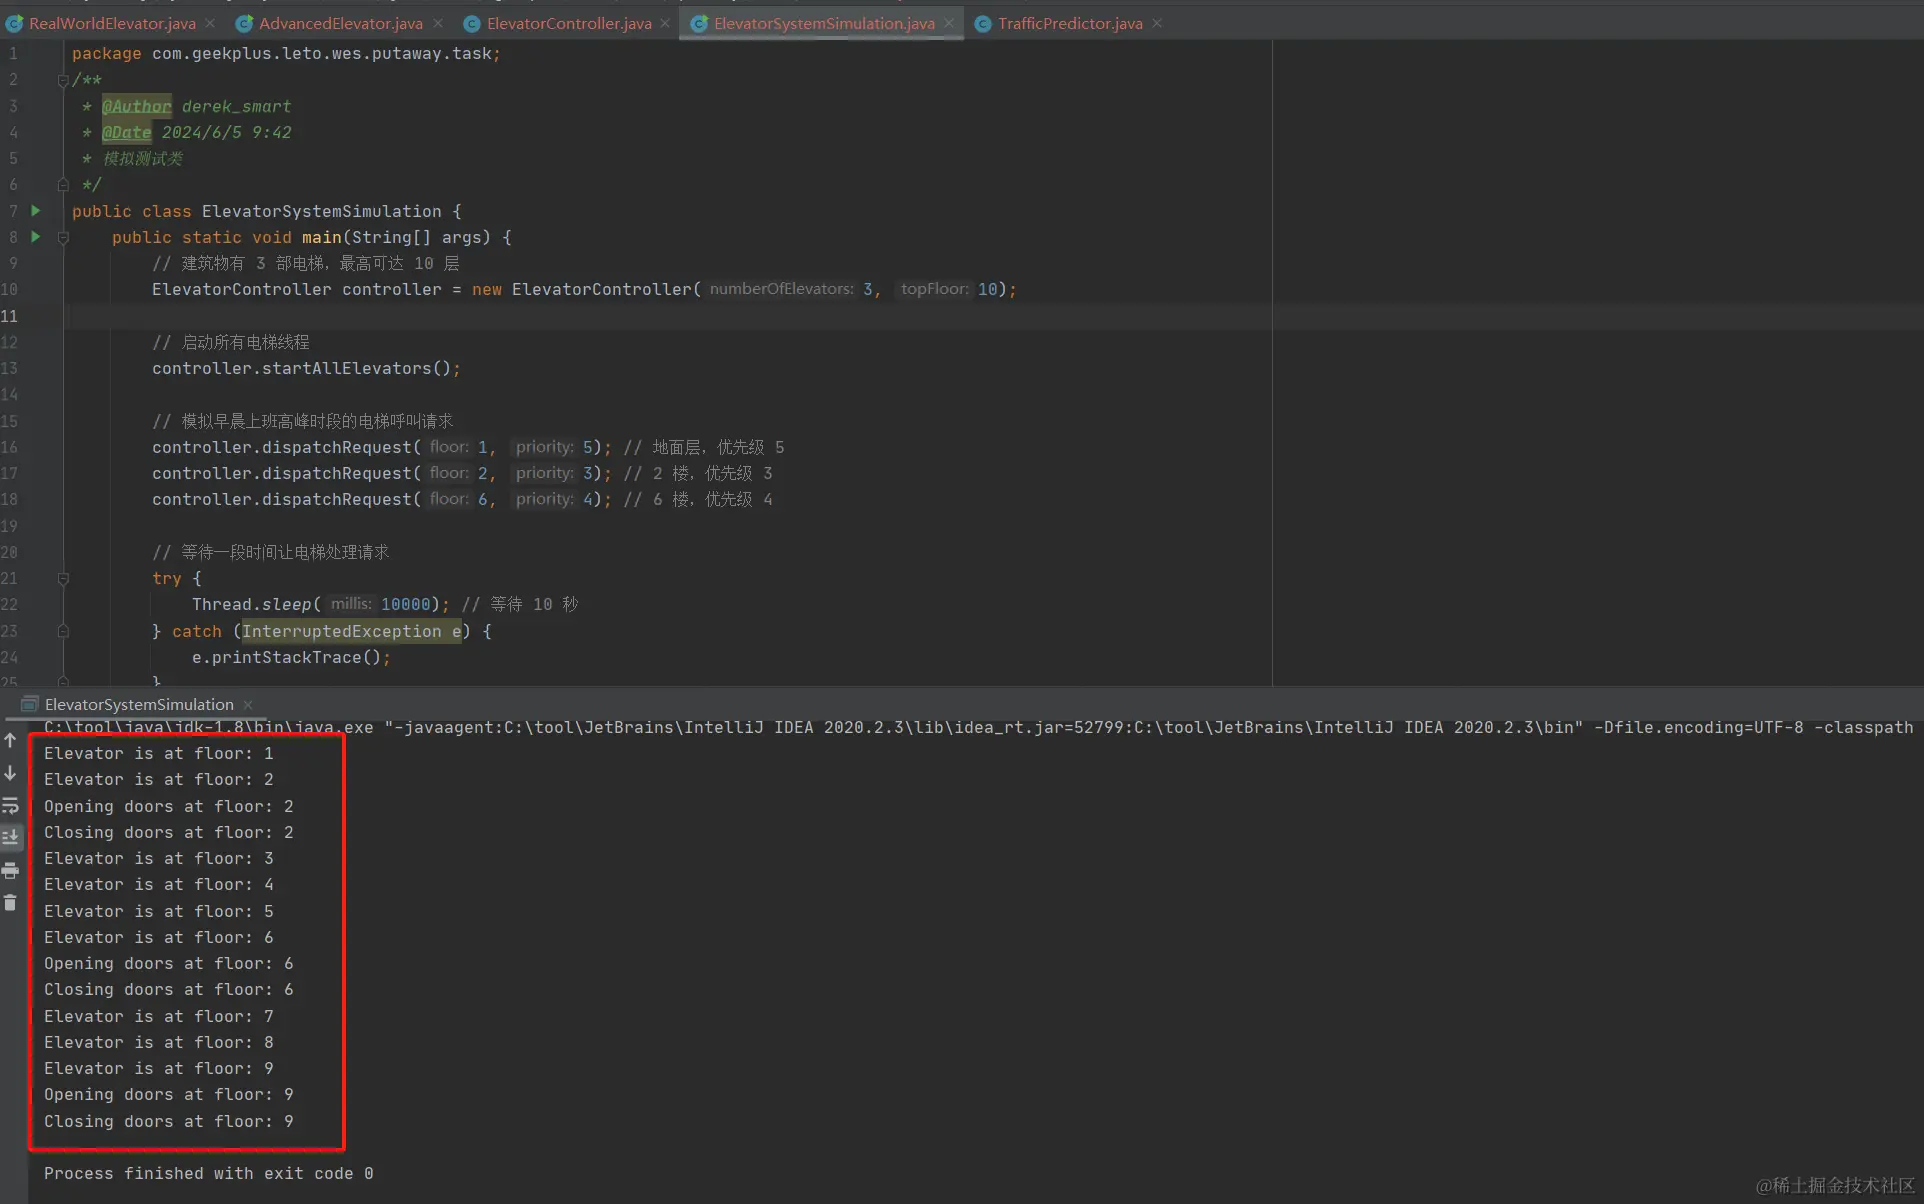This screenshot has width=1924, height=1204.
Task: Click line number 10 in the gutter
Action: (10, 289)
